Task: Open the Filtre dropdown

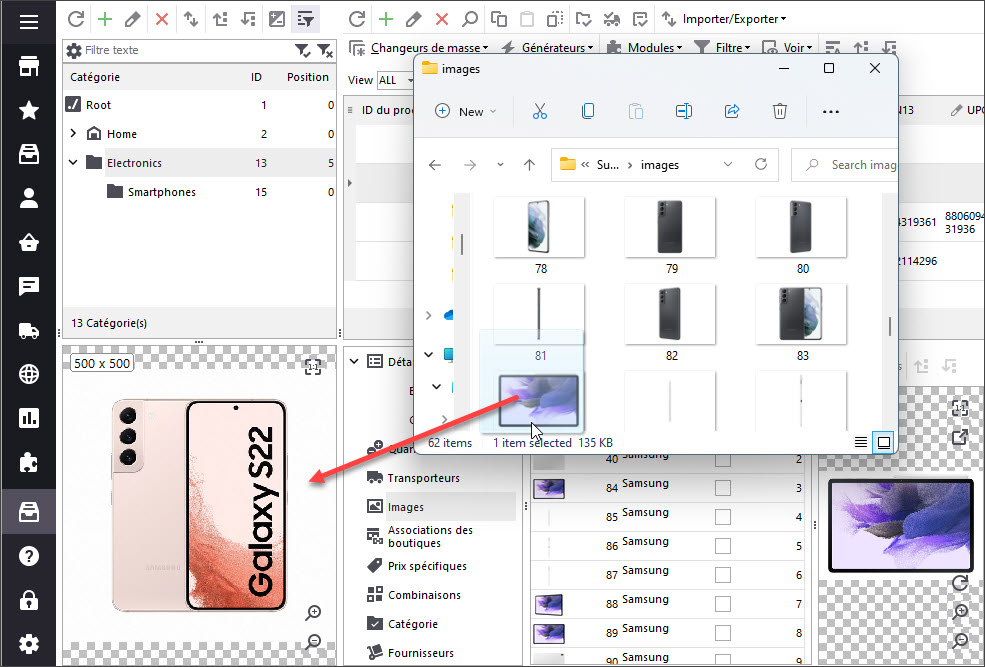Action: 722,48
